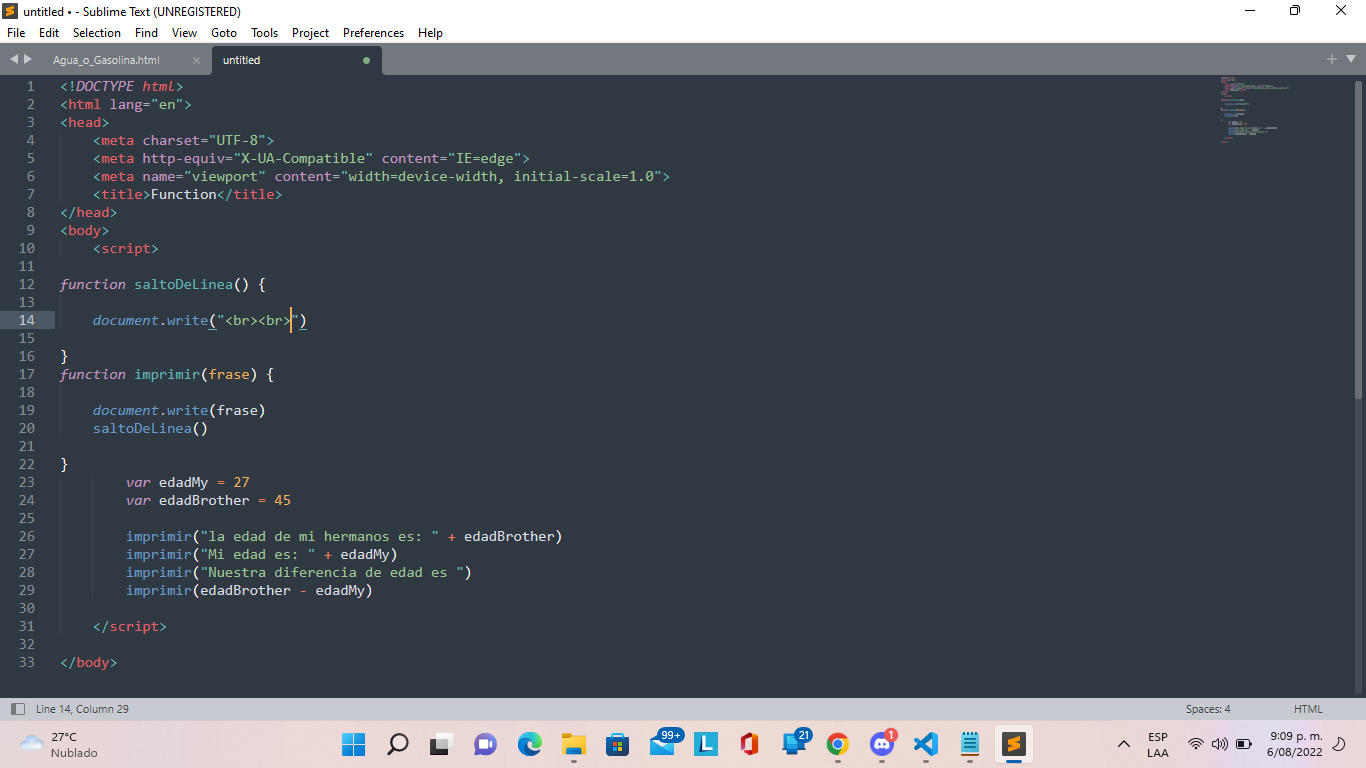
Task: Place cursor on the saltoDeLinea function name
Action: (183, 284)
